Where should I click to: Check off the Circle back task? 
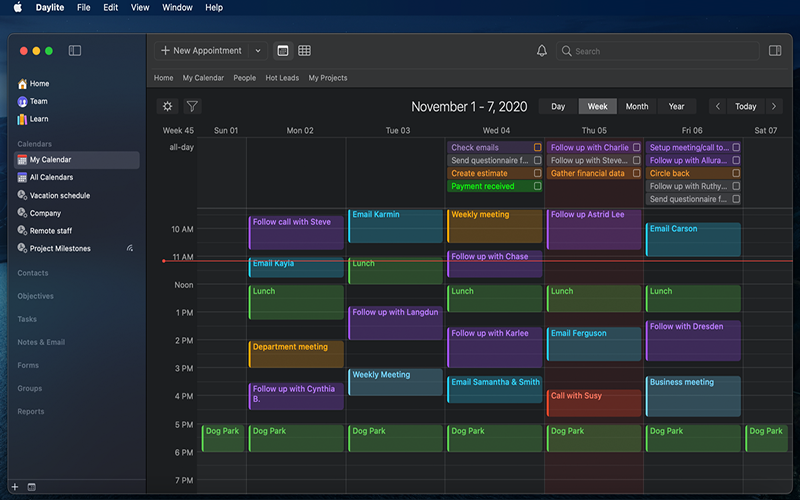pos(736,173)
